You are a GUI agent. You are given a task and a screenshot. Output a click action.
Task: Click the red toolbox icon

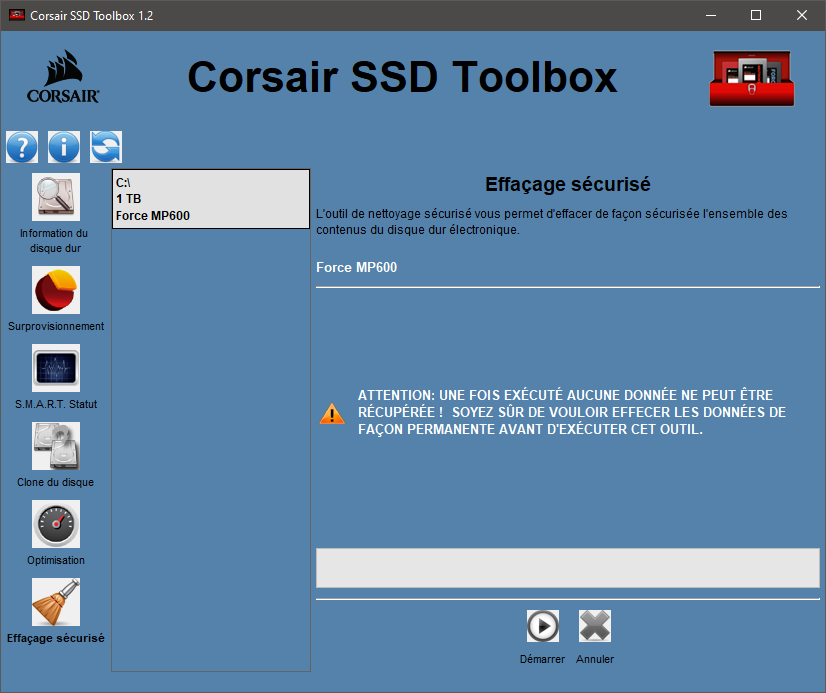coord(752,78)
